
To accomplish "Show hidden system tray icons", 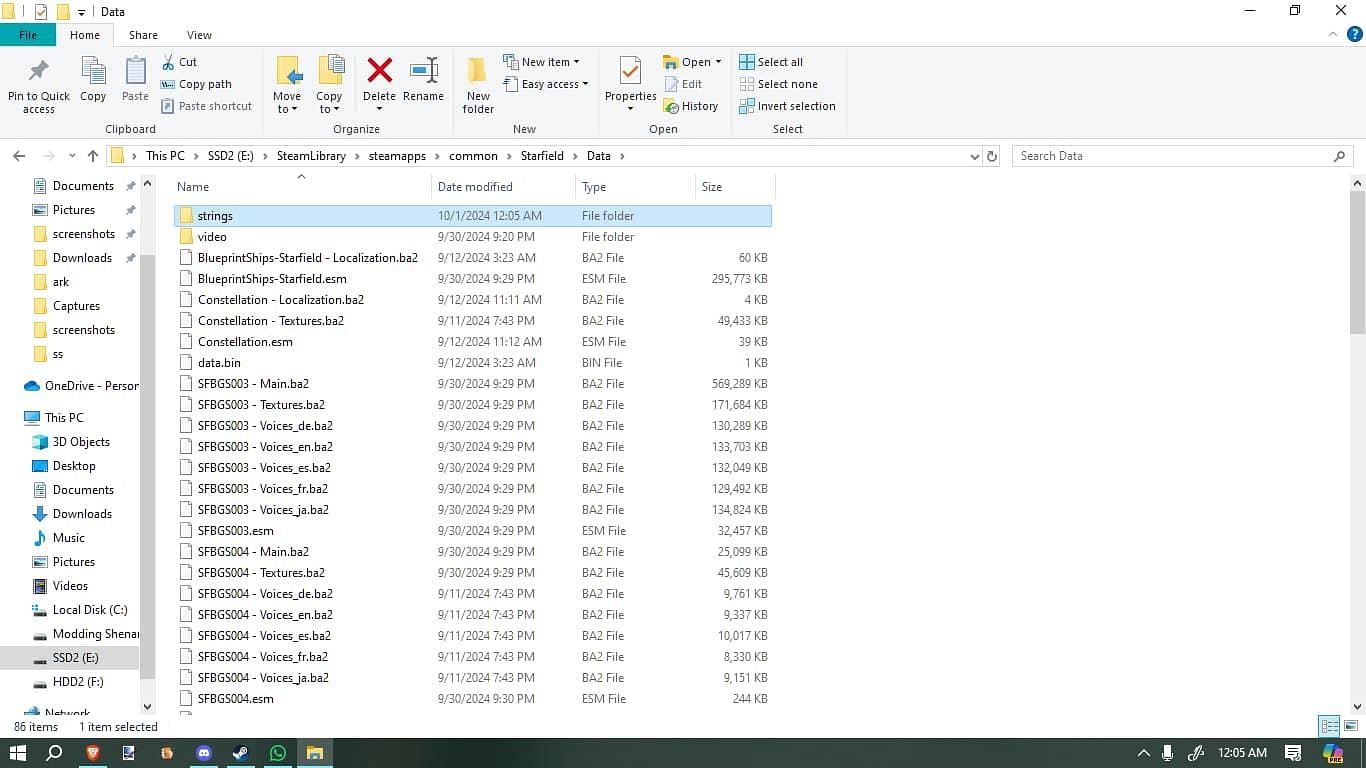I will 1143,753.
